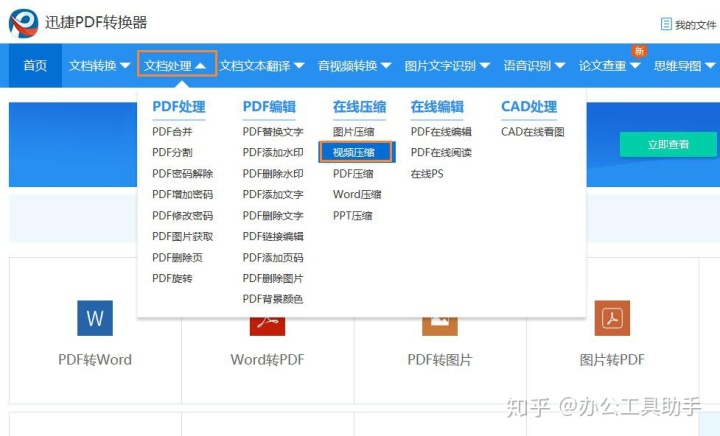Open the 我的文件 document icon
This screenshot has height=436, width=720.
pos(666,24)
